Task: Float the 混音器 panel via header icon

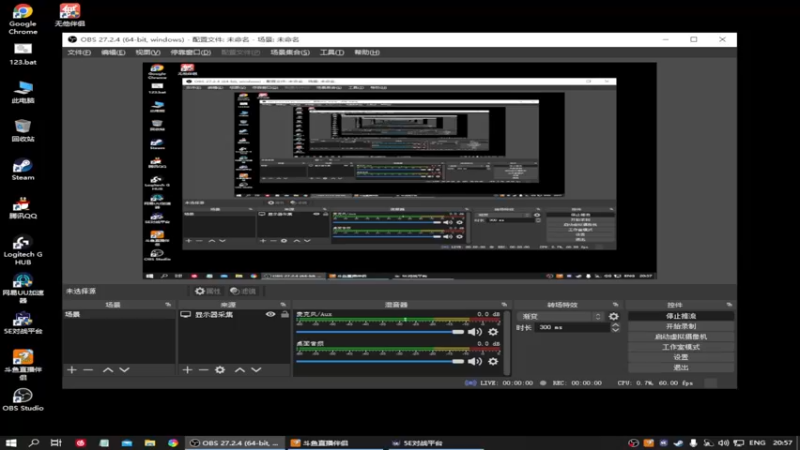Action: pos(504,305)
